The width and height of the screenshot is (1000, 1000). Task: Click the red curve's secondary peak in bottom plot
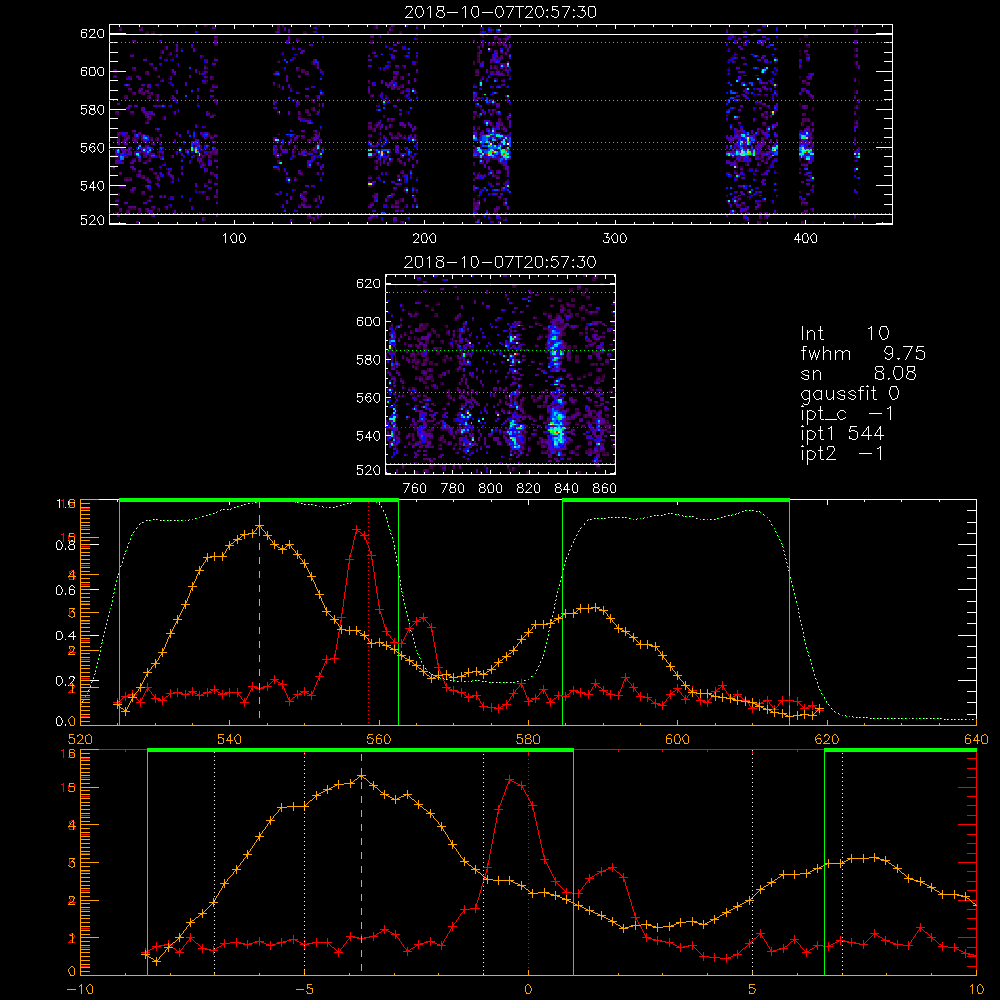point(613,867)
